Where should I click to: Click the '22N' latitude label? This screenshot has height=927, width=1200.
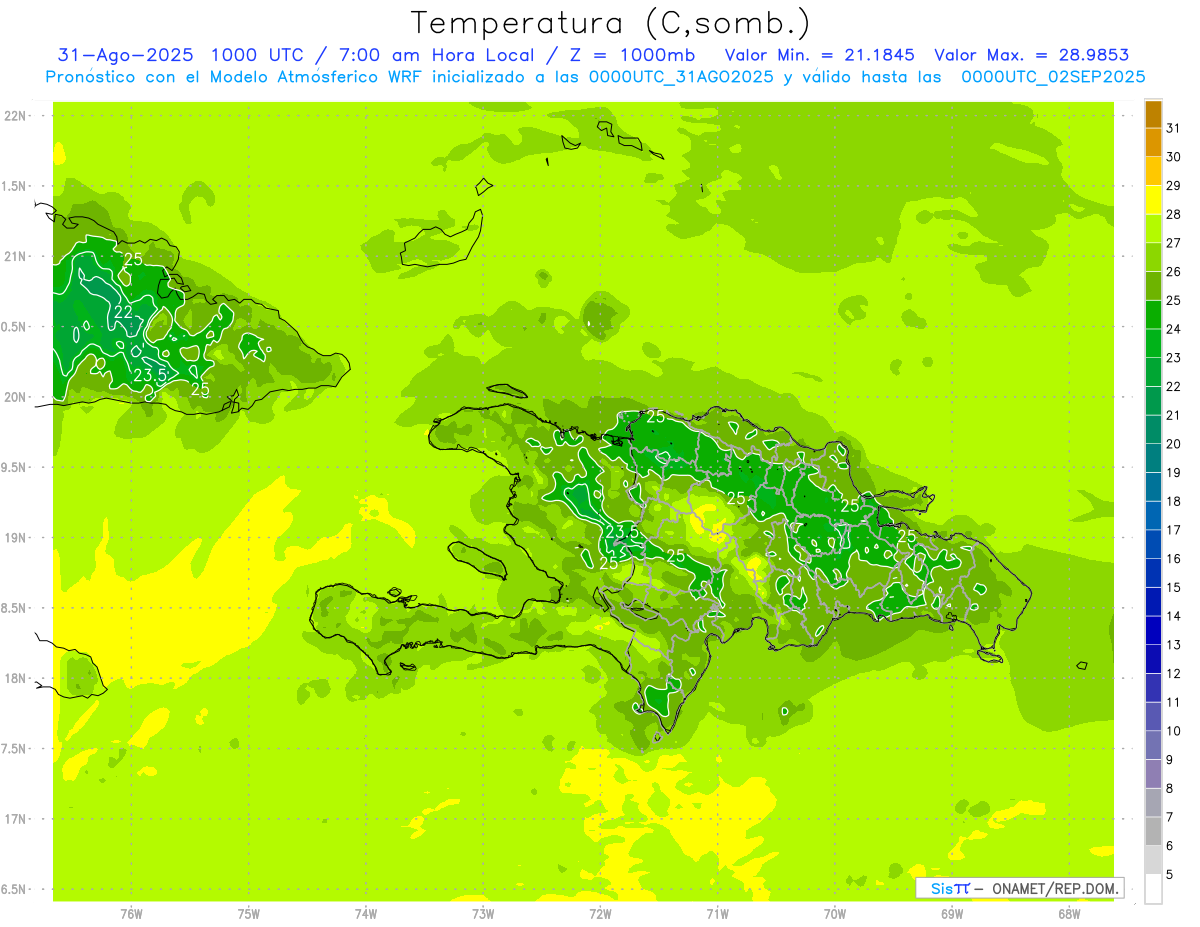click(15, 116)
